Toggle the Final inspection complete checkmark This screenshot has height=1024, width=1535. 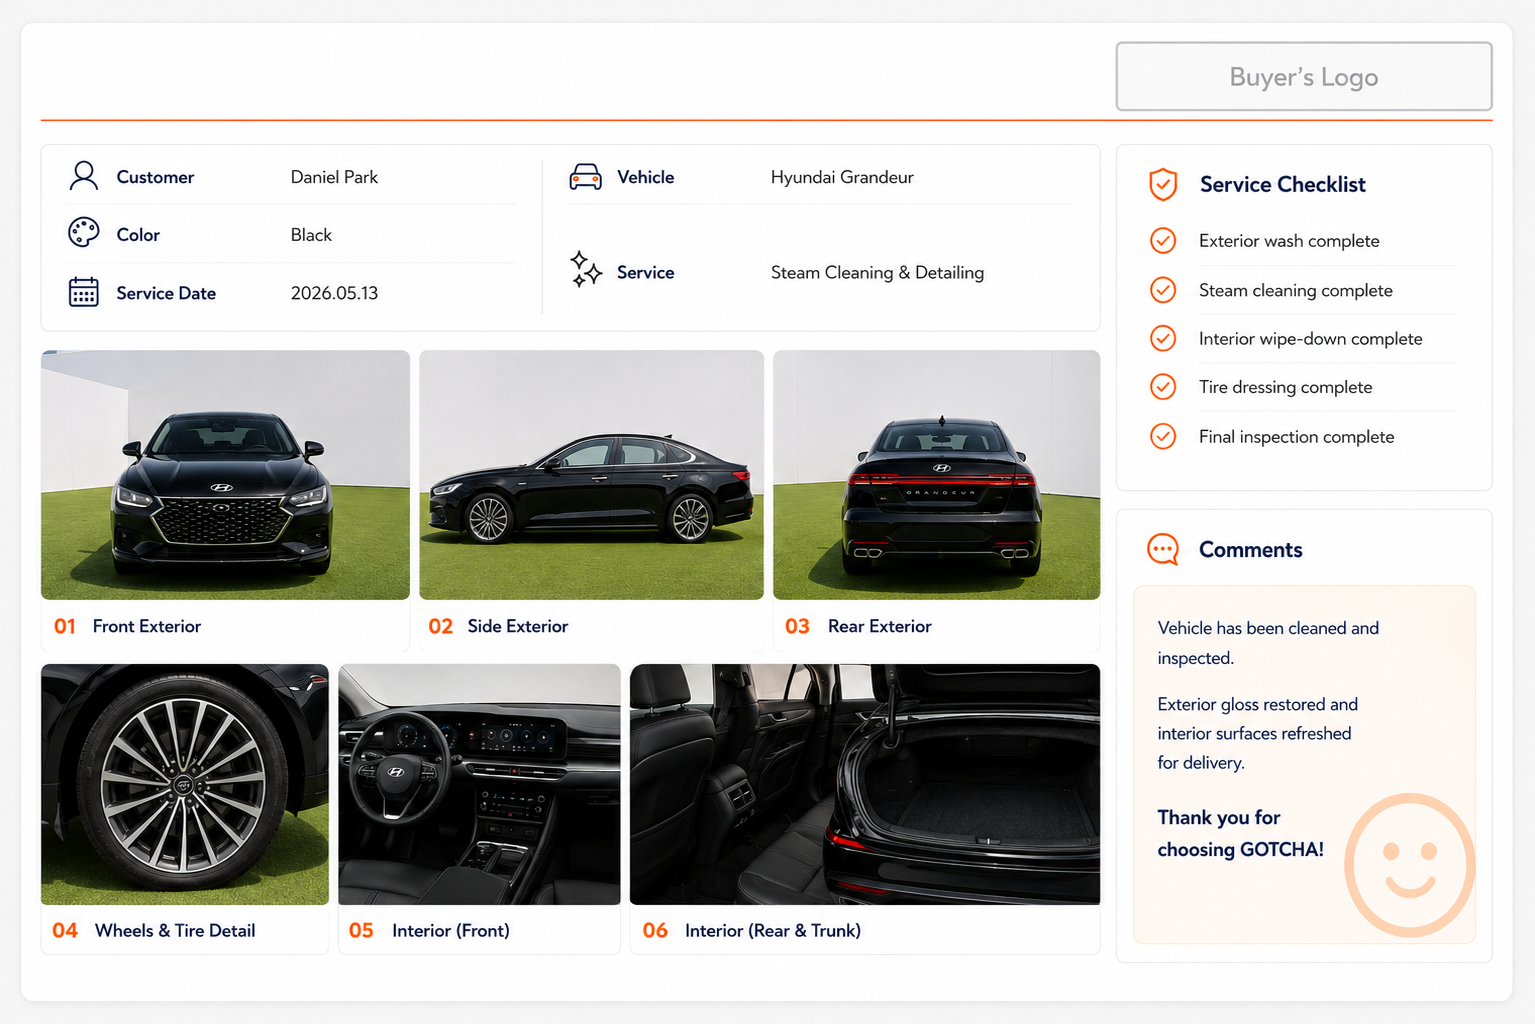pos(1163,436)
